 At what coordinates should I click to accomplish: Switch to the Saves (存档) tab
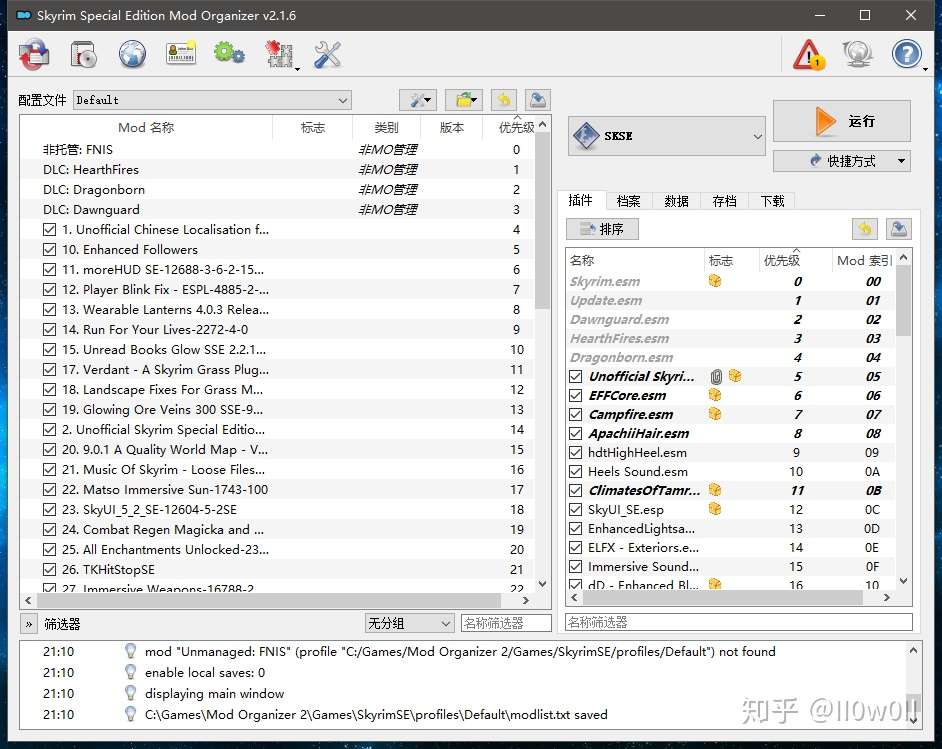pos(725,201)
